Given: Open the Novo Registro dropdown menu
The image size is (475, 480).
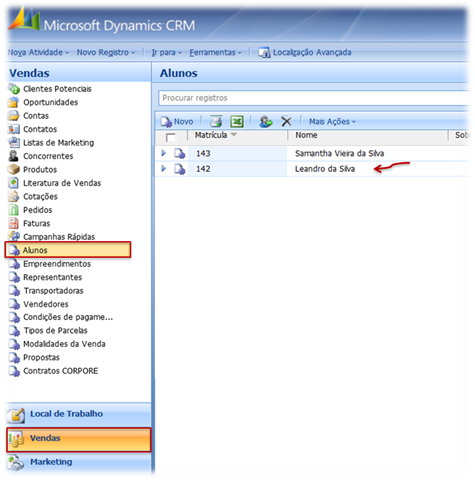Looking at the screenshot, I should 106,52.
